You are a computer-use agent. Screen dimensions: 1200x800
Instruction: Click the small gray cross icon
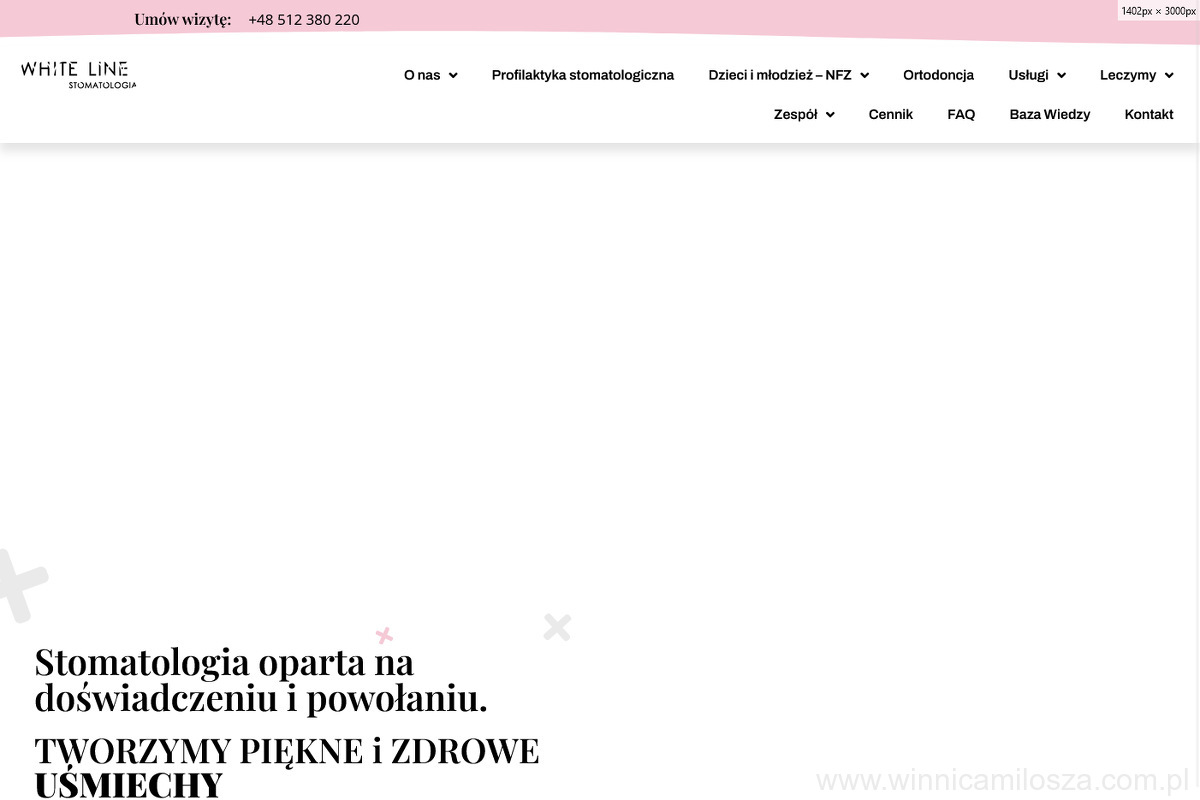click(x=557, y=627)
